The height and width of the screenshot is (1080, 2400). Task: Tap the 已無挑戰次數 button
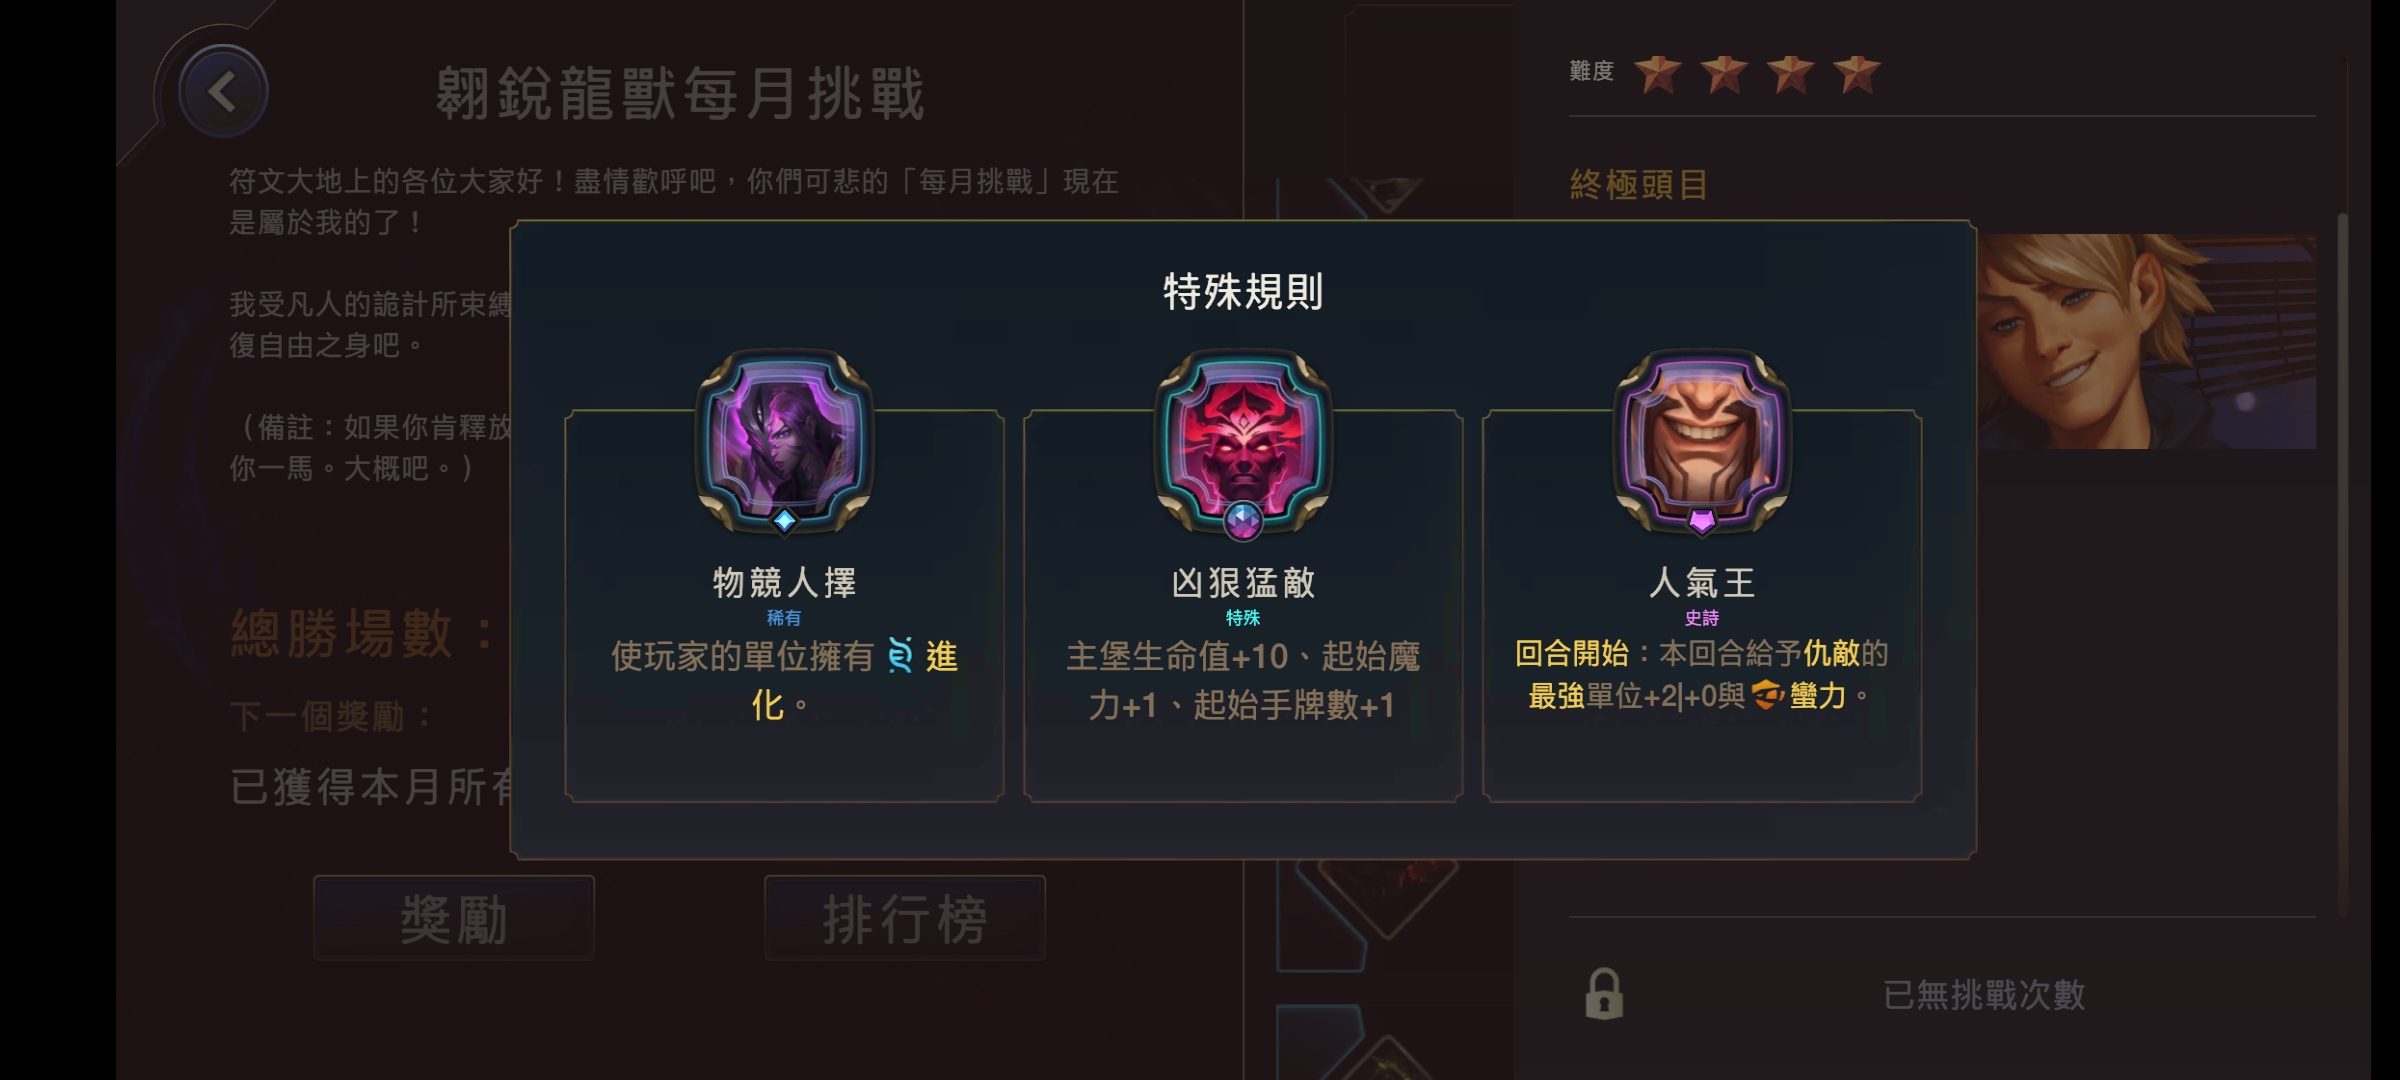click(x=1984, y=994)
